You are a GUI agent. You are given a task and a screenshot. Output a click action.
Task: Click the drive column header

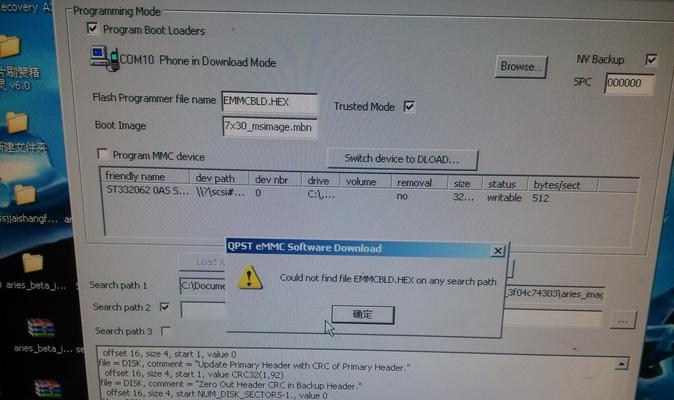[x=321, y=180]
